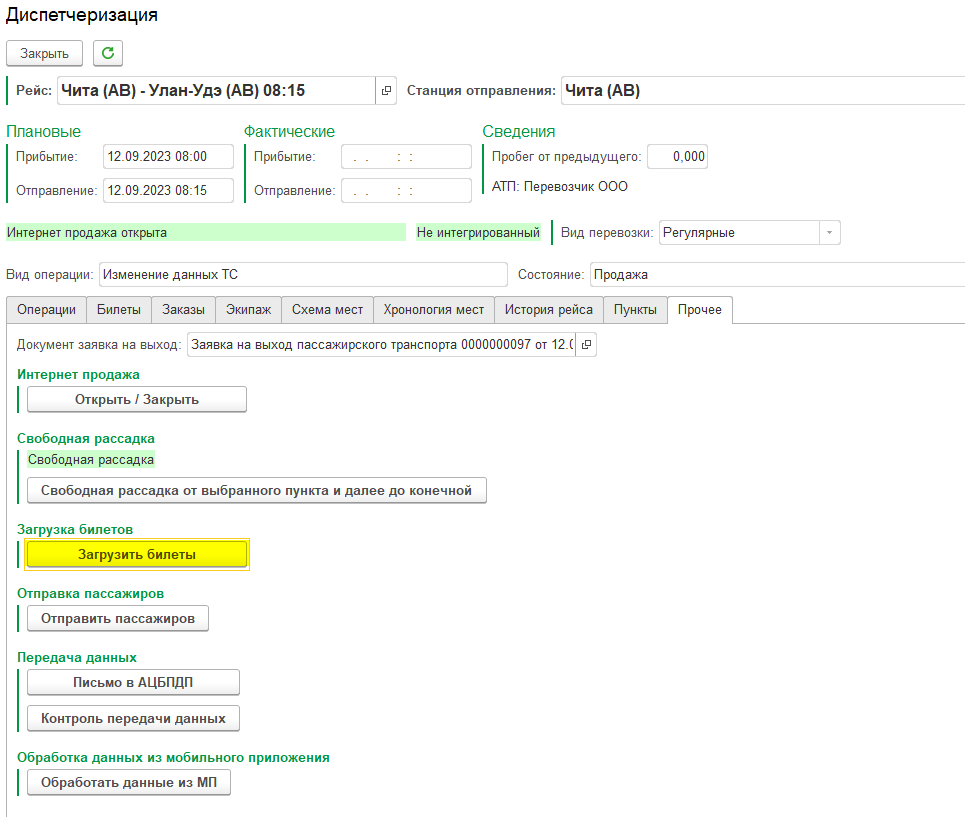Open the Схема мест tab
Viewport: 965px width, 817px height.
pos(327,310)
